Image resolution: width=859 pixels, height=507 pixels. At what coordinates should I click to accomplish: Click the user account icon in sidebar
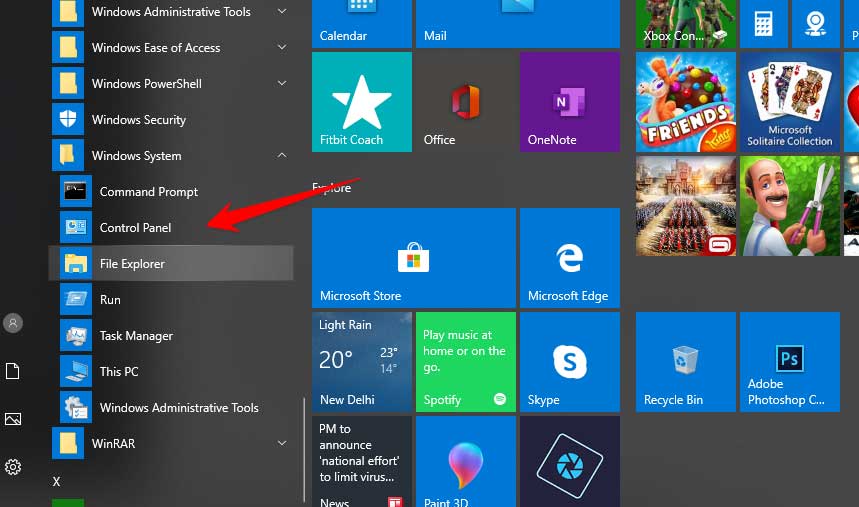pyautogui.click(x=13, y=323)
